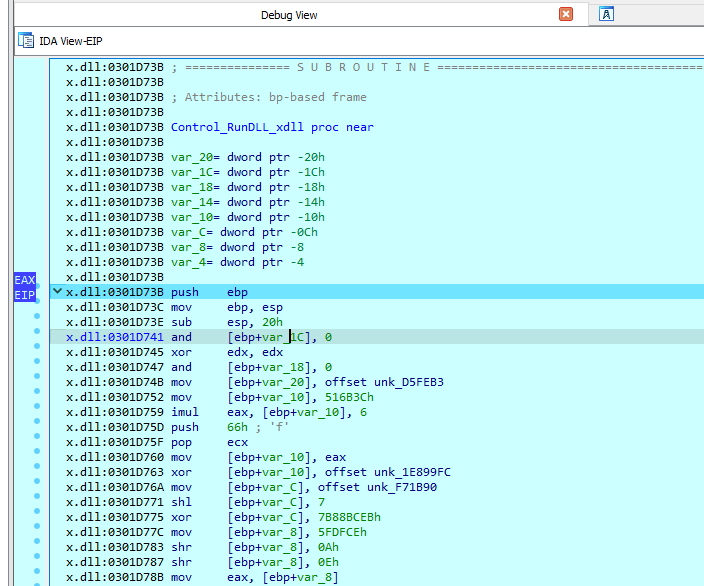704x586 pixels.
Task: Click offset unk_D5FEB3 reference
Action: tap(384, 382)
